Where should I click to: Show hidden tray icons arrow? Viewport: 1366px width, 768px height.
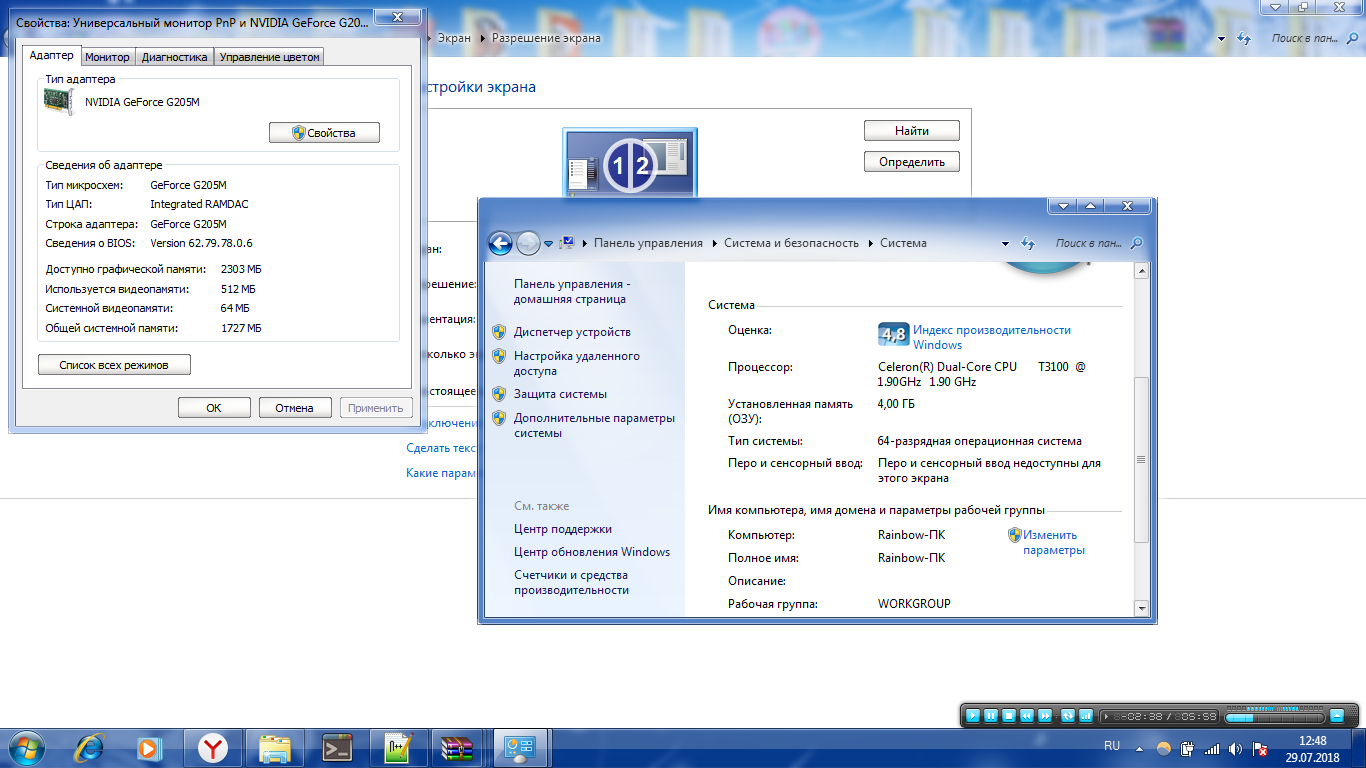point(1139,748)
